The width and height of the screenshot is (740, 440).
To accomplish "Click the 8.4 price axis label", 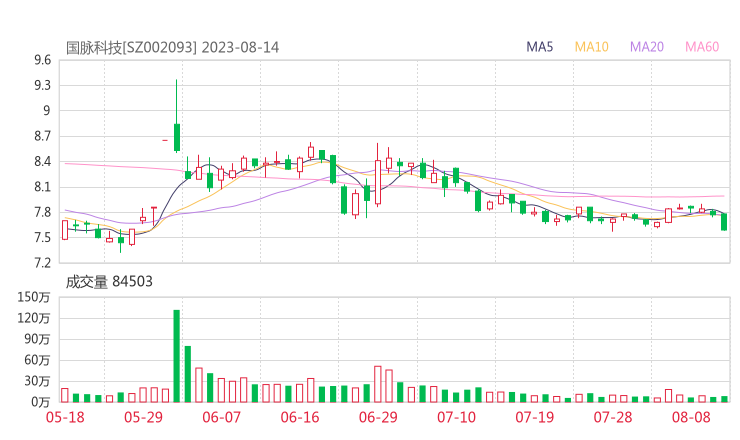I will click(x=42, y=162).
